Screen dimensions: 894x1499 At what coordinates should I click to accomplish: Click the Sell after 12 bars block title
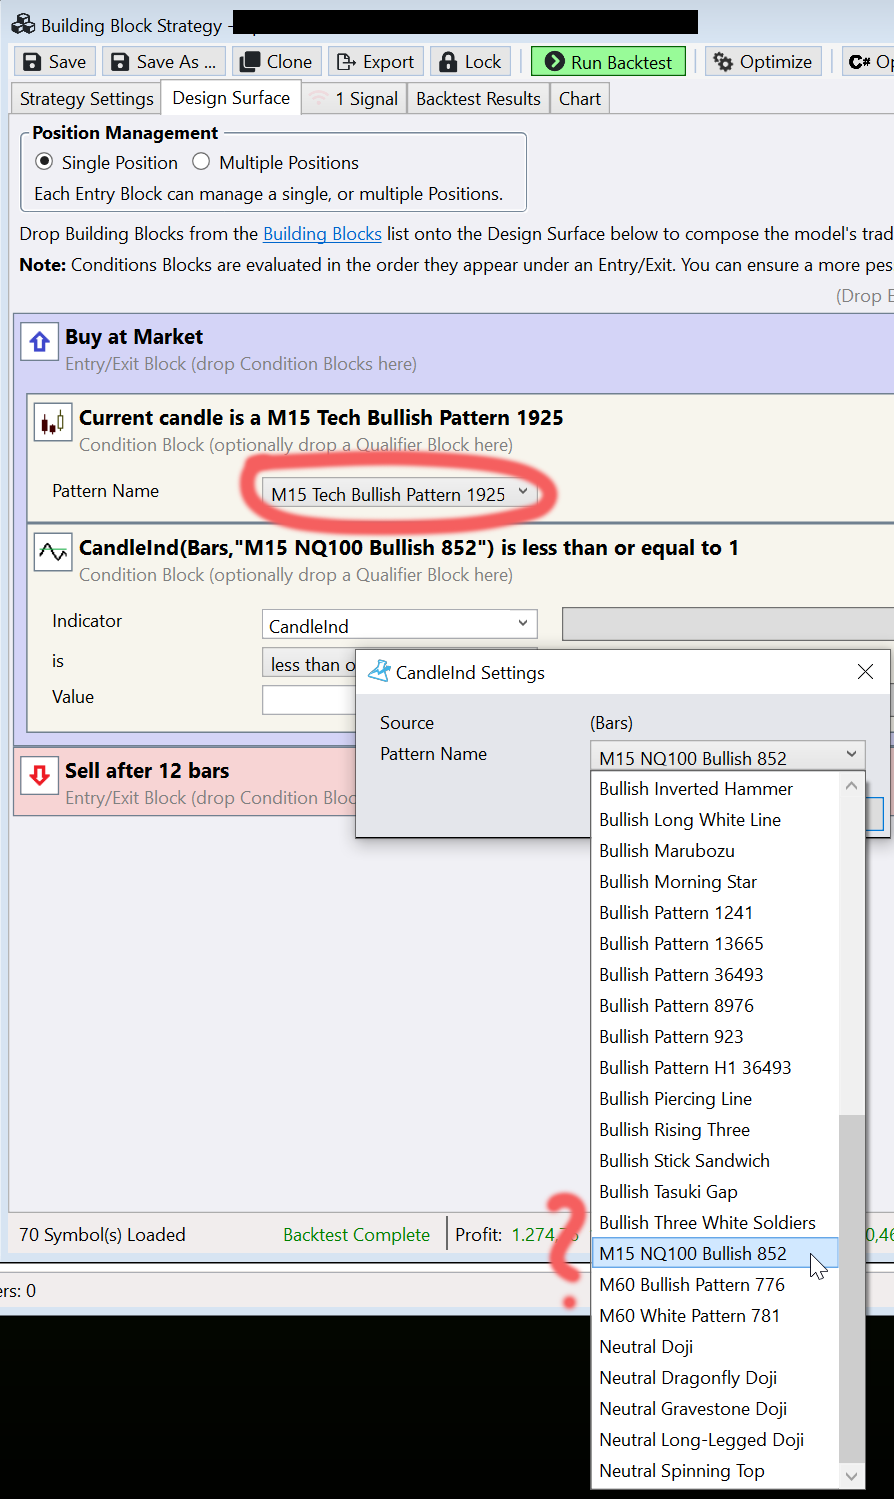(147, 771)
